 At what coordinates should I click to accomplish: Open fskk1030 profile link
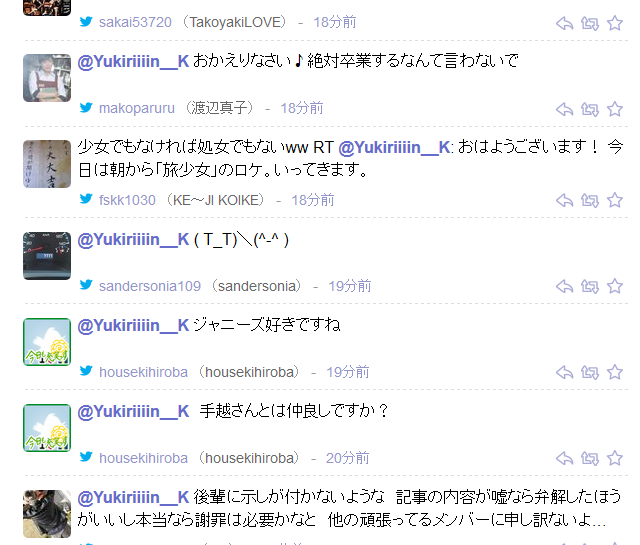127,200
